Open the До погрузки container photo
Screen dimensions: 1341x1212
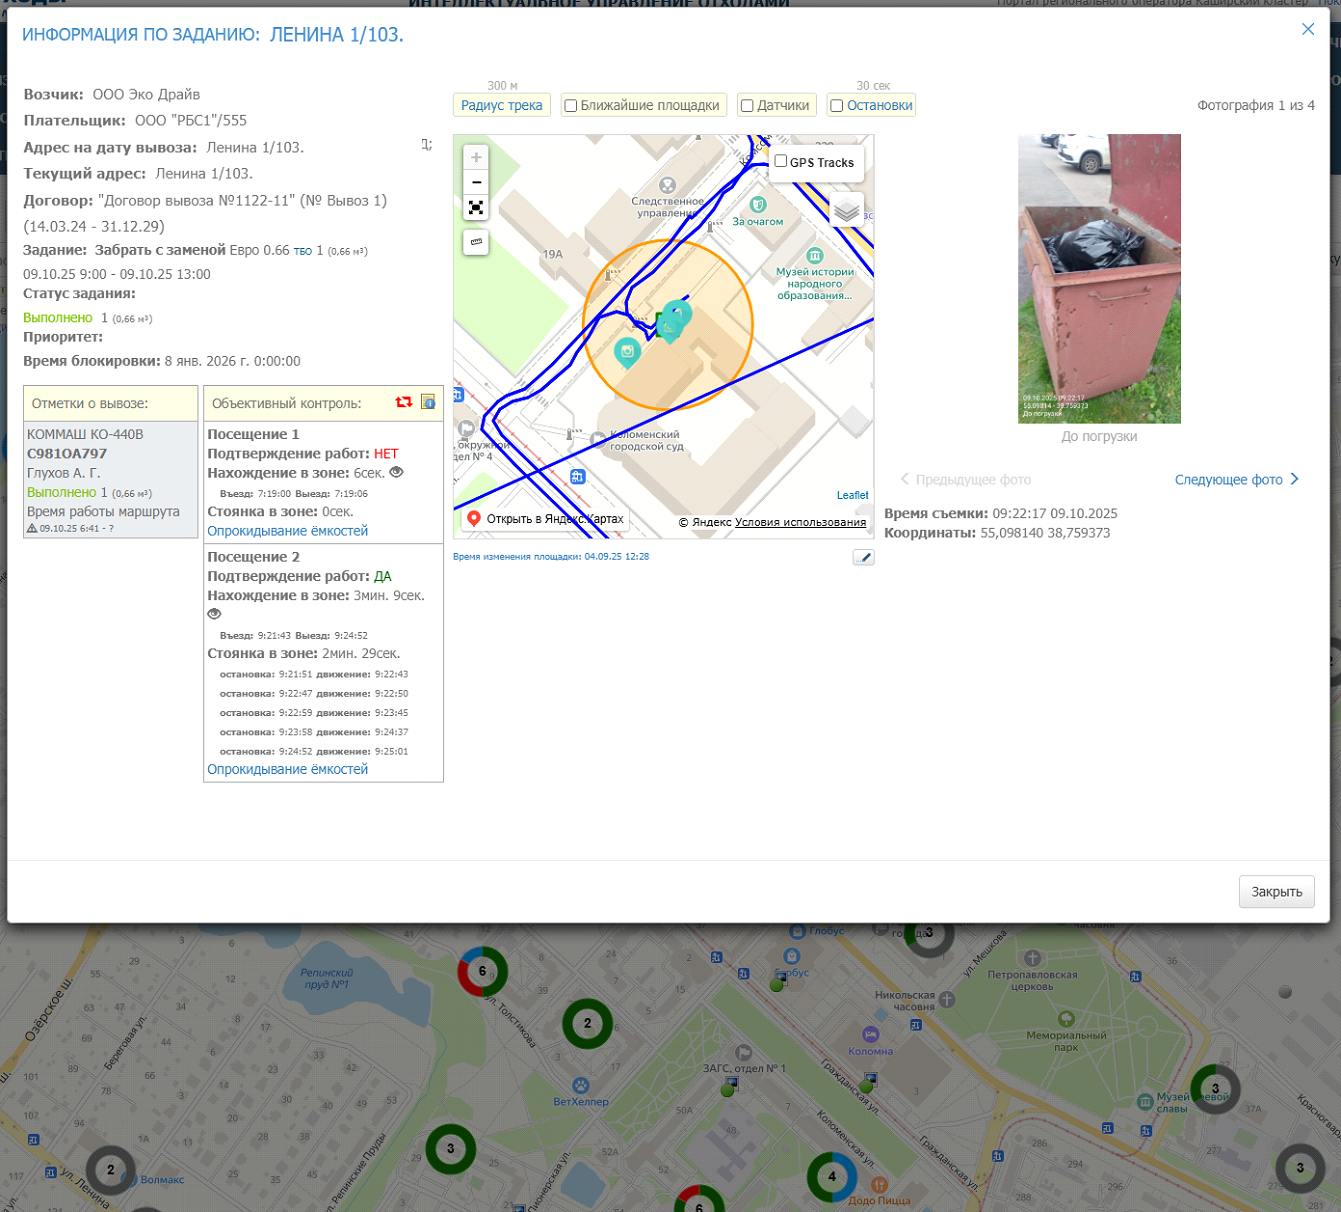(1099, 279)
